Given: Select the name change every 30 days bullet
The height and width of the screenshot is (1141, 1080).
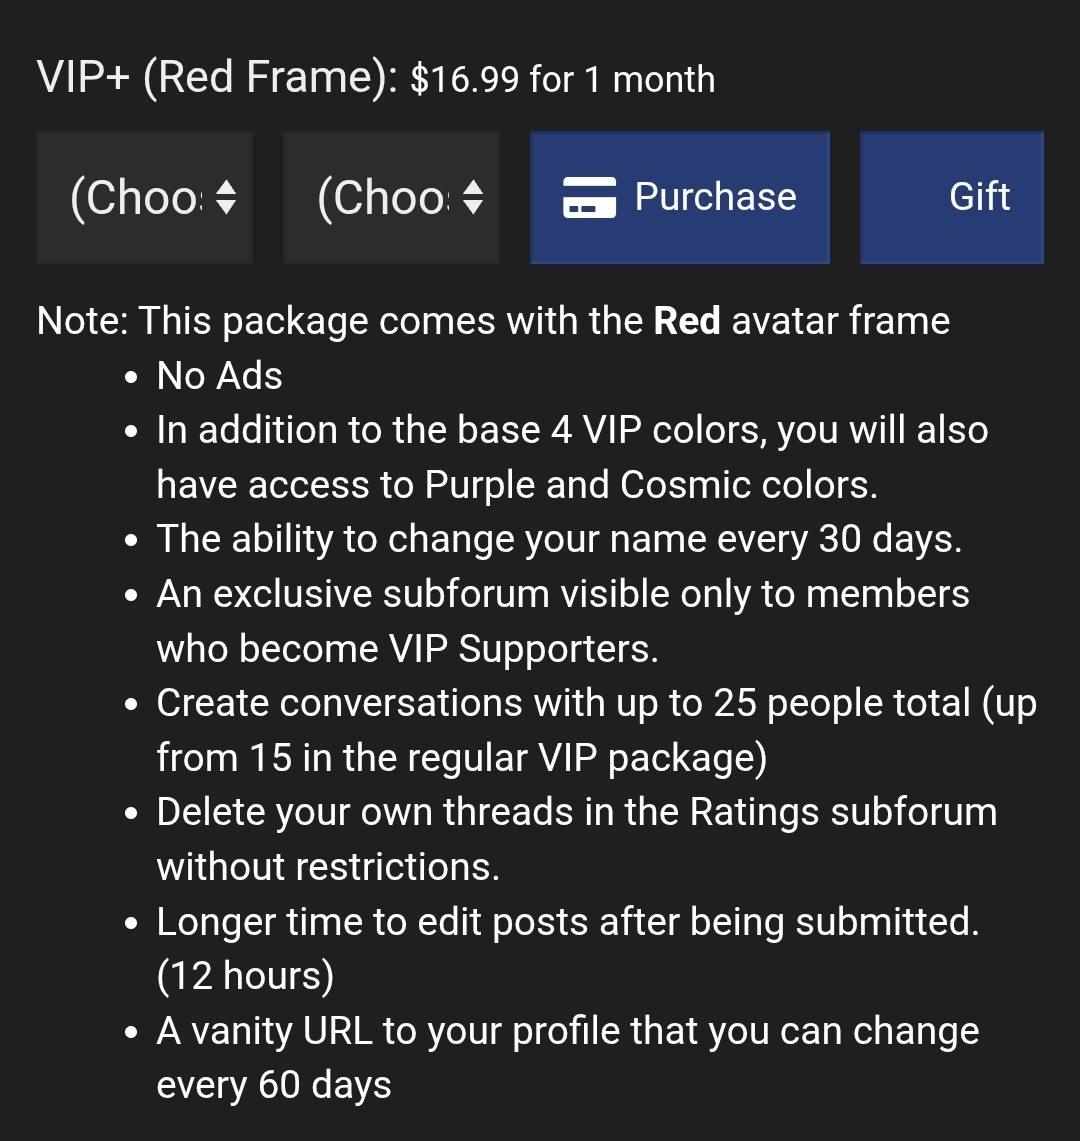Looking at the screenshot, I should (558, 538).
